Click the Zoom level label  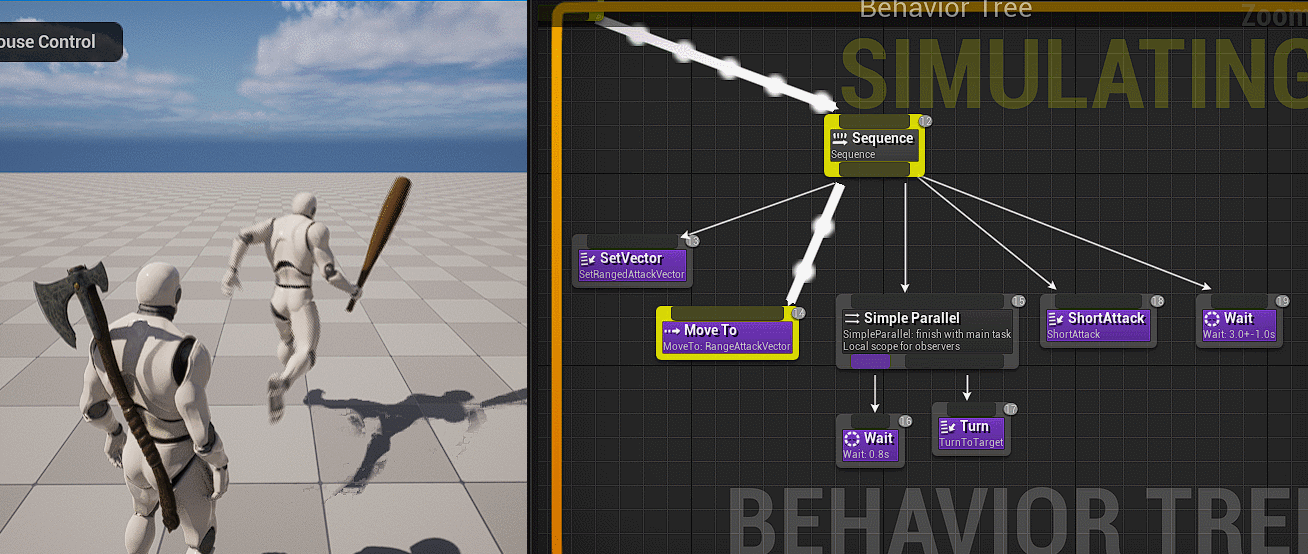tap(1274, 14)
